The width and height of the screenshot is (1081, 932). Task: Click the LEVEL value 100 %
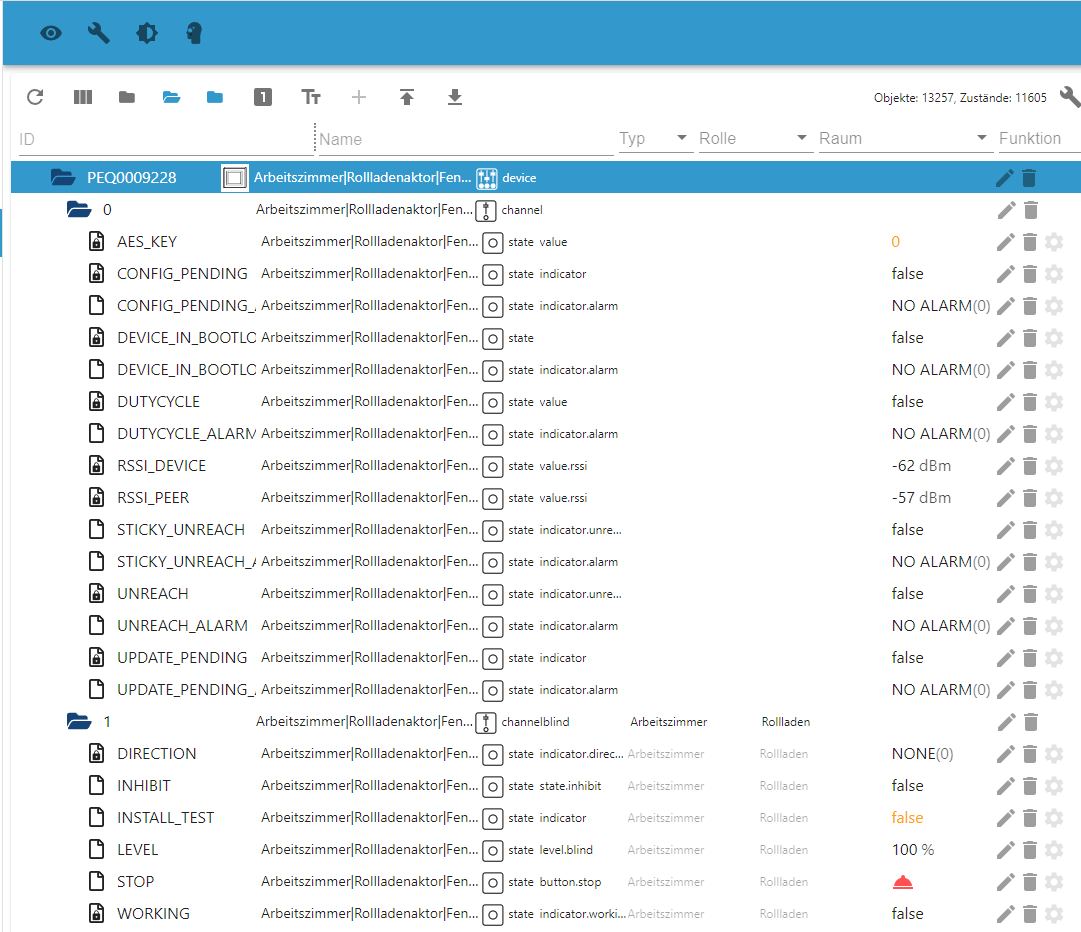tap(913, 850)
